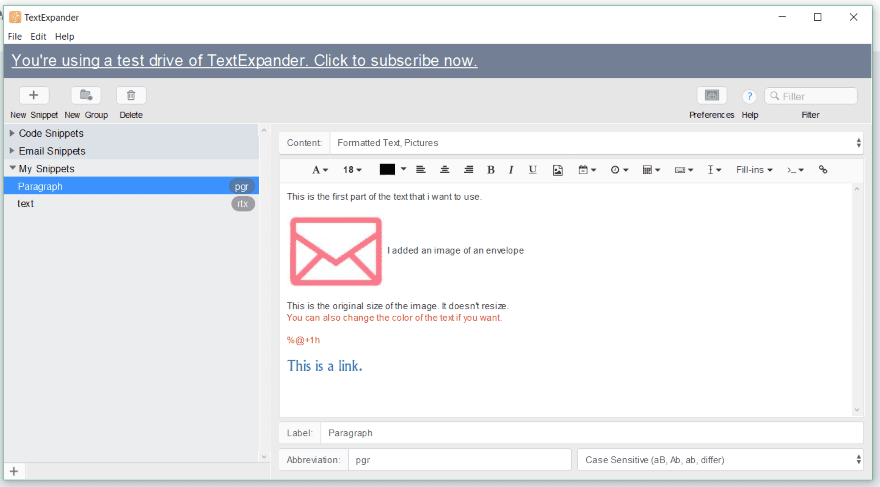Open the script snippet menu
This screenshot has height=487, width=880.
tap(795, 169)
